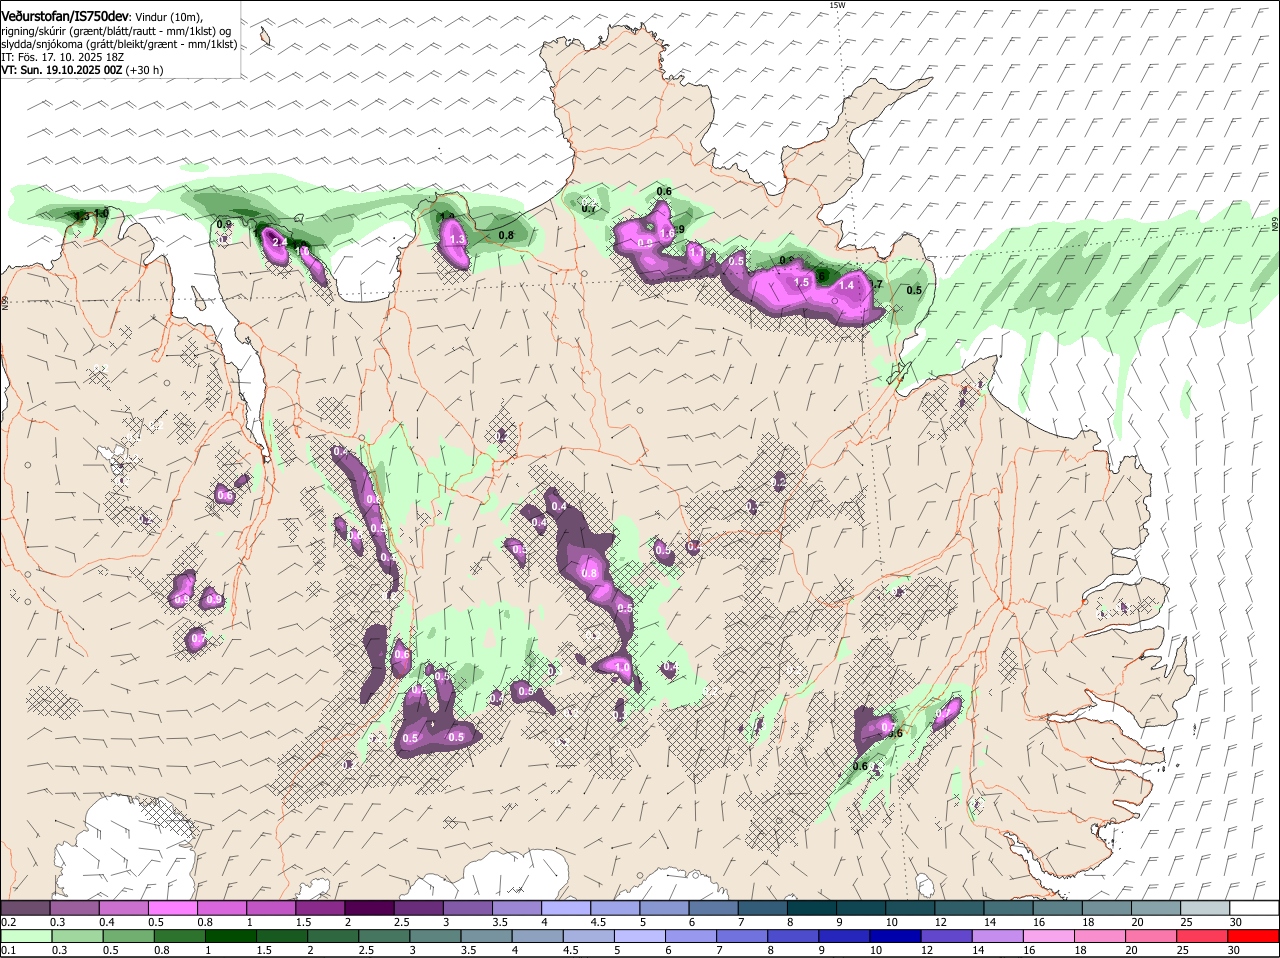The height and width of the screenshot is (958, 1280).
Task: Click the 1.4 value in the pink snow band
Action: pyautogui.click(x=846, y=286)
